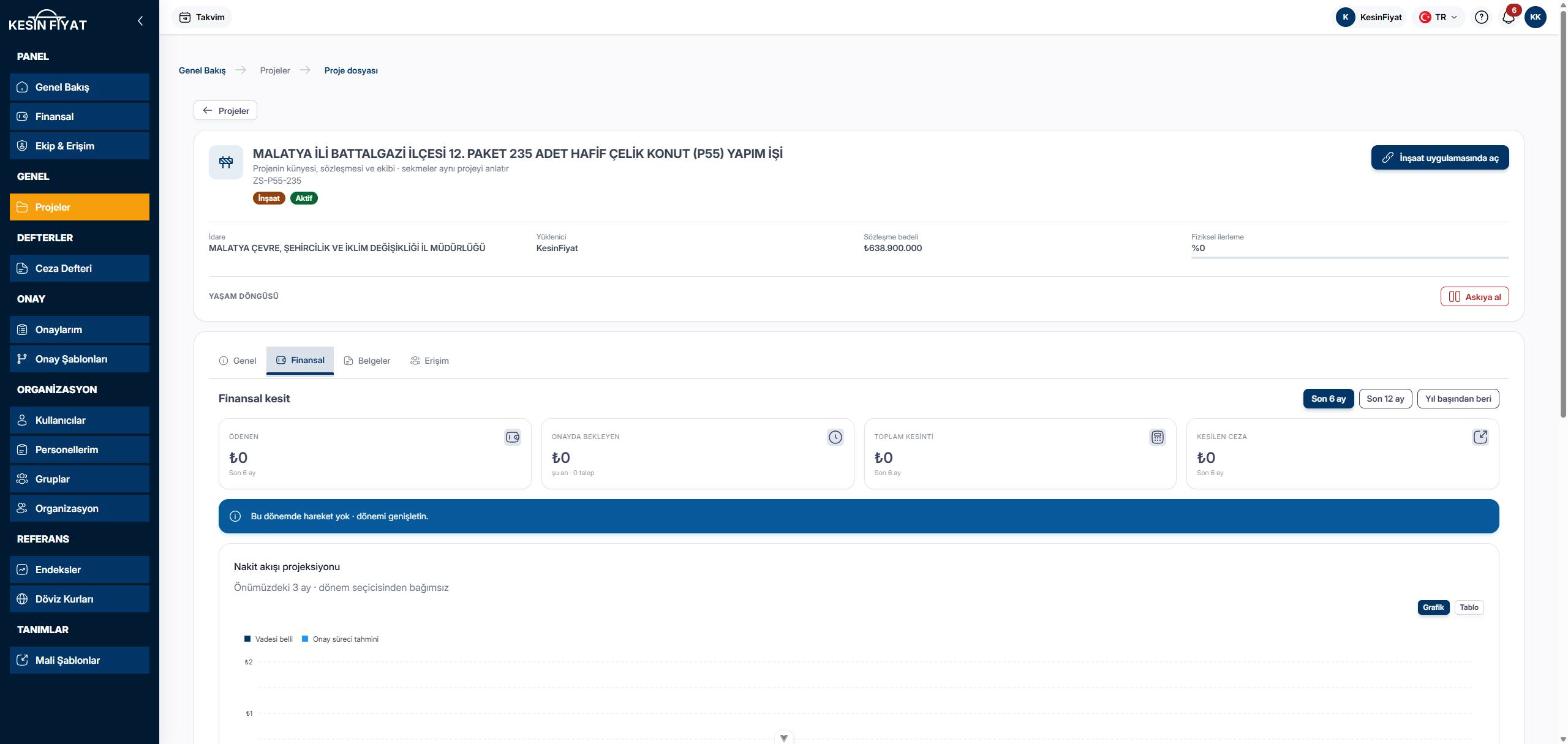Image resolution: width=1568 pixels, height=744 pixels.
Task: Open Ekip & Erişim in the sidebar
Action: 80,146
